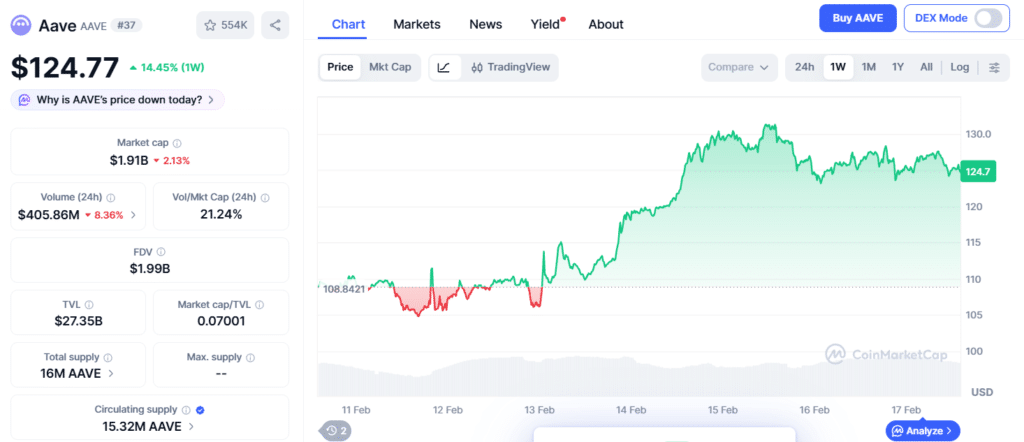Image resolution: width=1024 pixels, height=442 pixels.
Task: Set chart range to All
Action: click(x=926, y=67)
